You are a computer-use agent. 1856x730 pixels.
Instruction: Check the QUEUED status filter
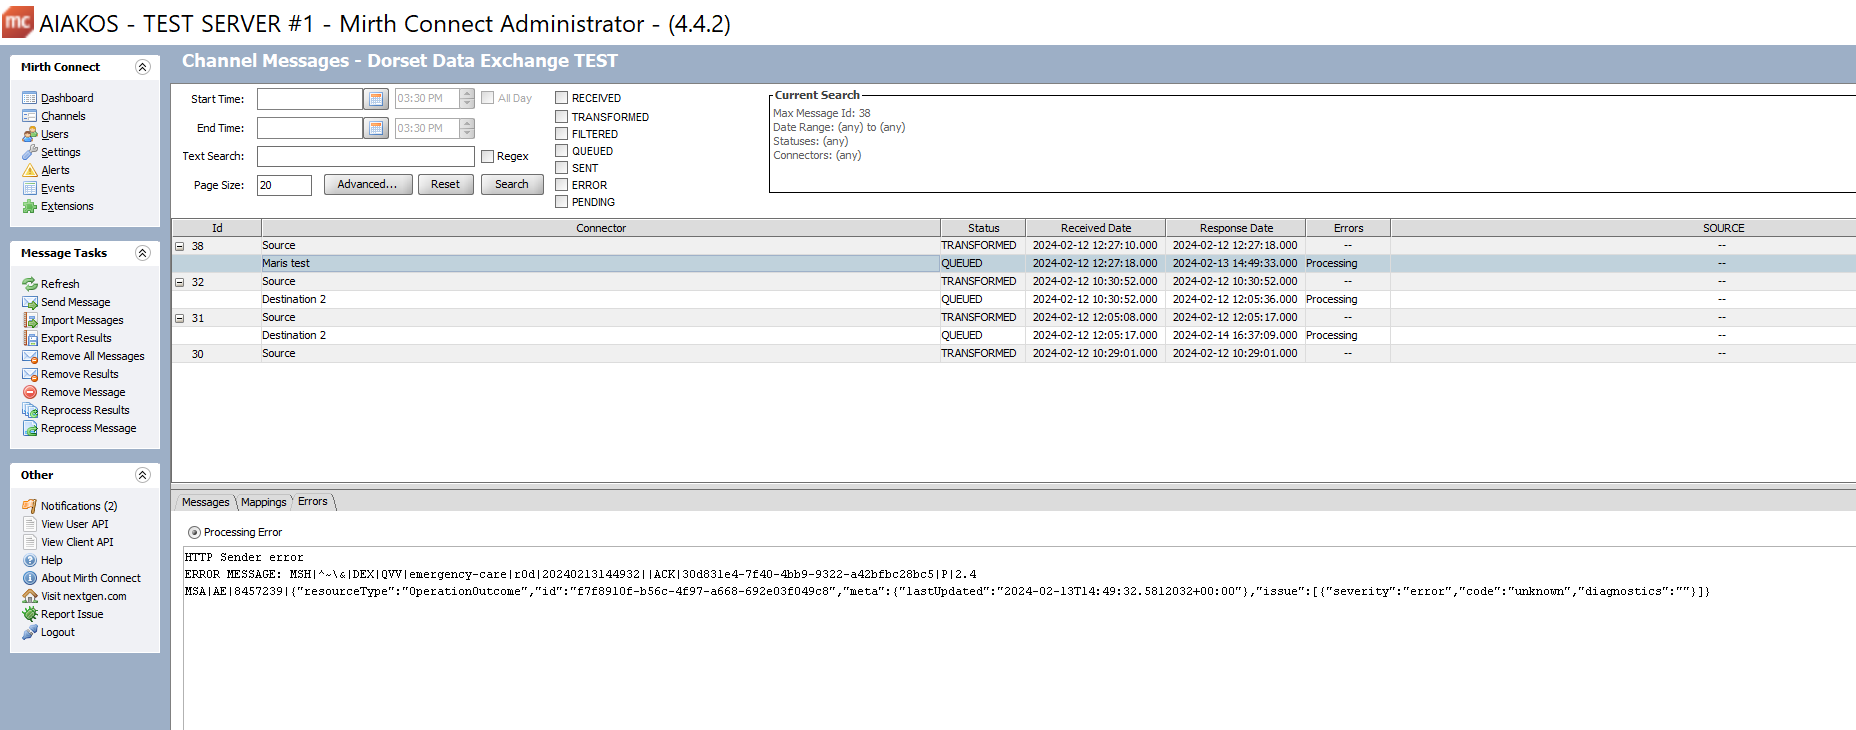562,151
